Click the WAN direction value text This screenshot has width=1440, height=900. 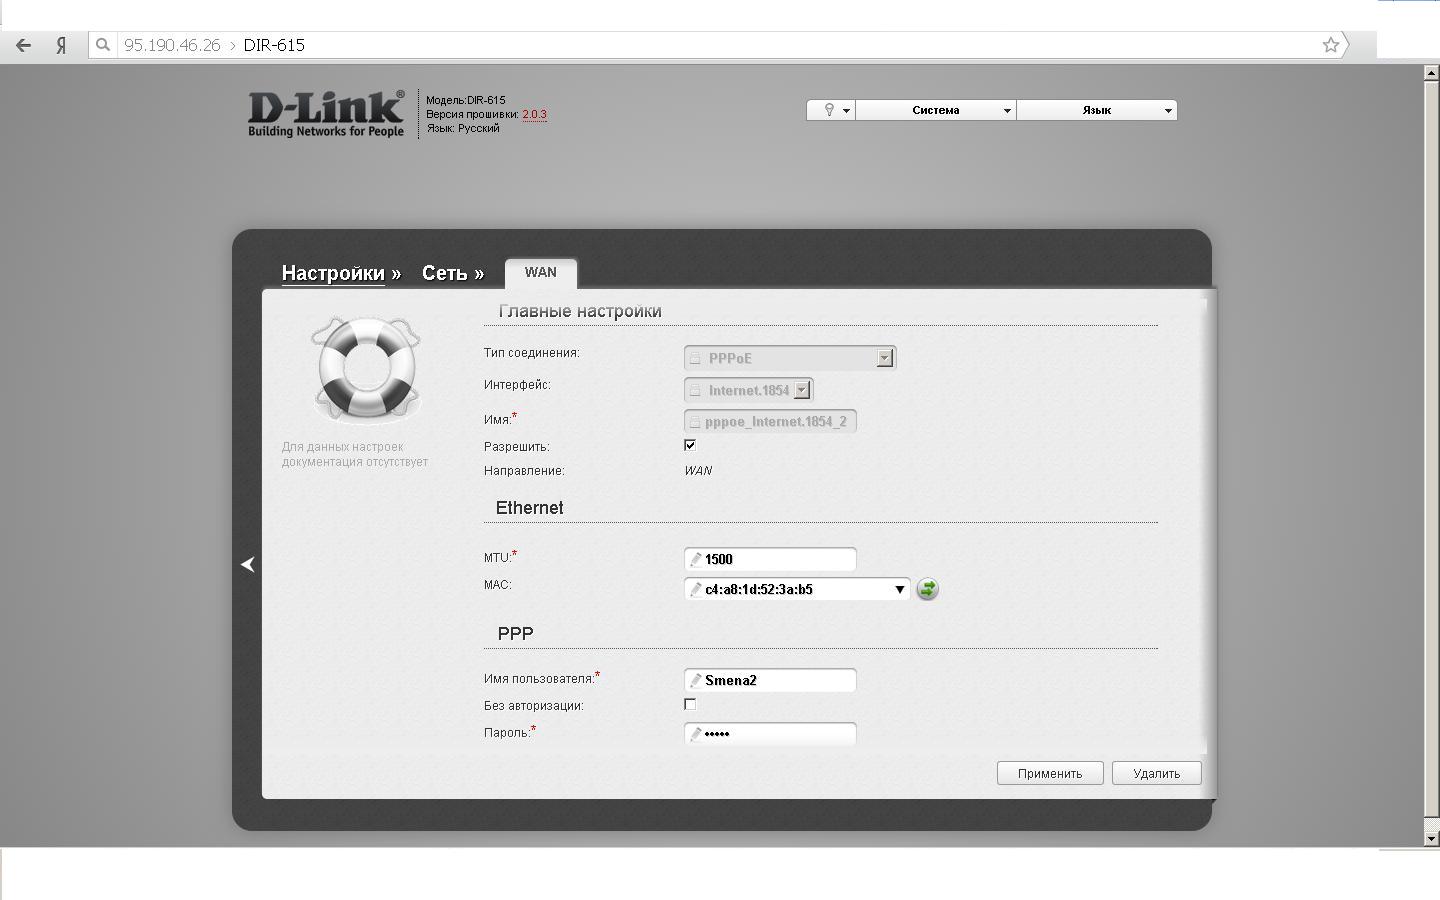click(x=698, y=471)
